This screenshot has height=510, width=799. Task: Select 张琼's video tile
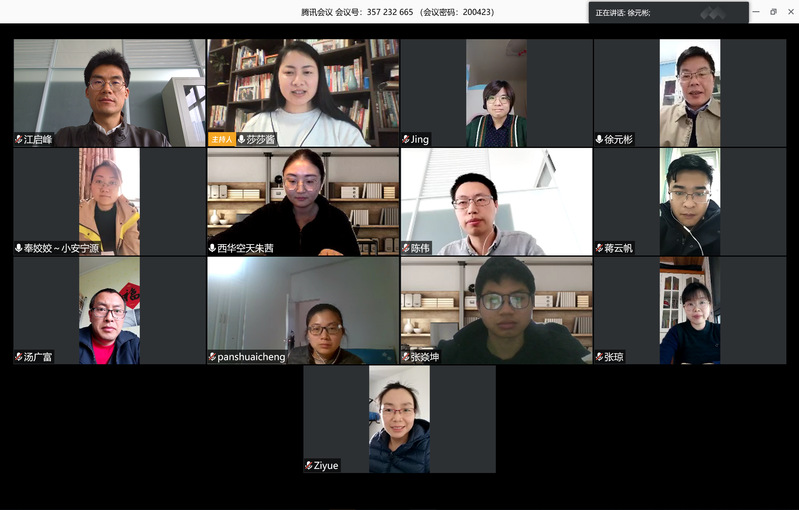pyautogui.click(x=690, y=310)
